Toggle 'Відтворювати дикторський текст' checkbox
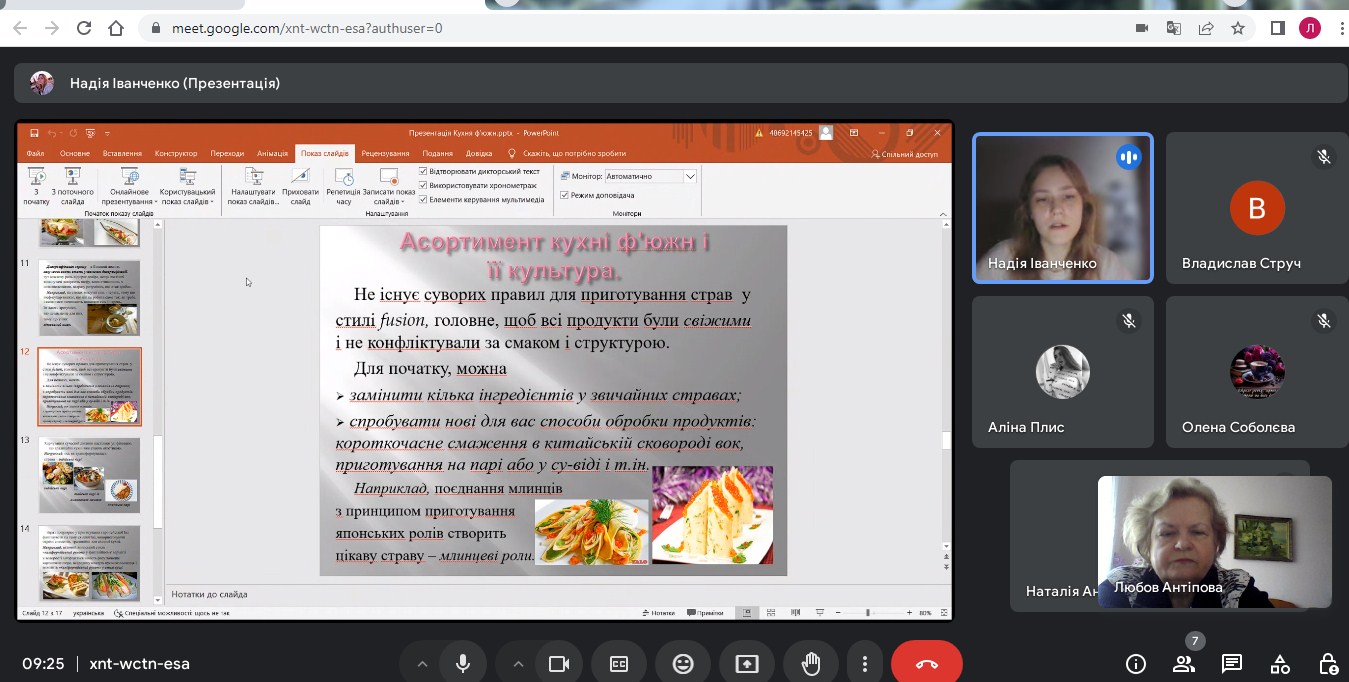1349x682 pixels. click(x=424, y=172)
